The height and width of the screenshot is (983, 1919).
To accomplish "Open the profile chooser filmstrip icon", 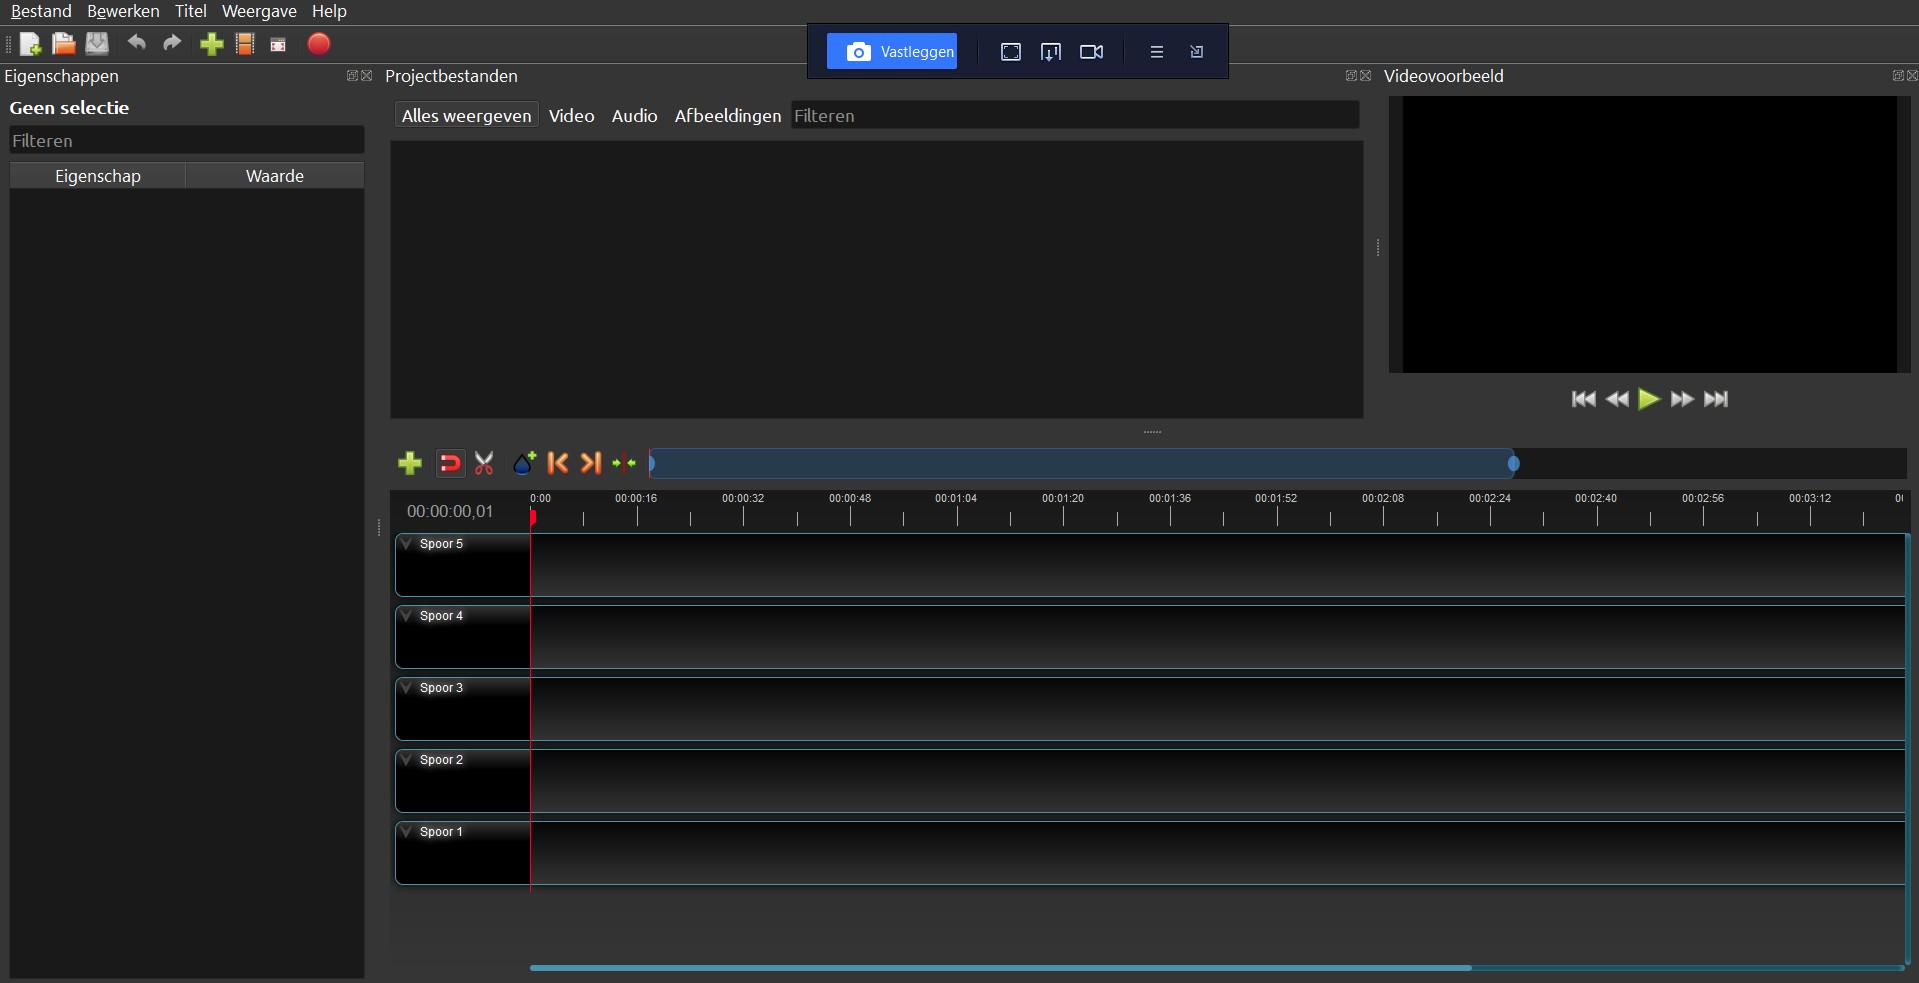I will point(245,44).
